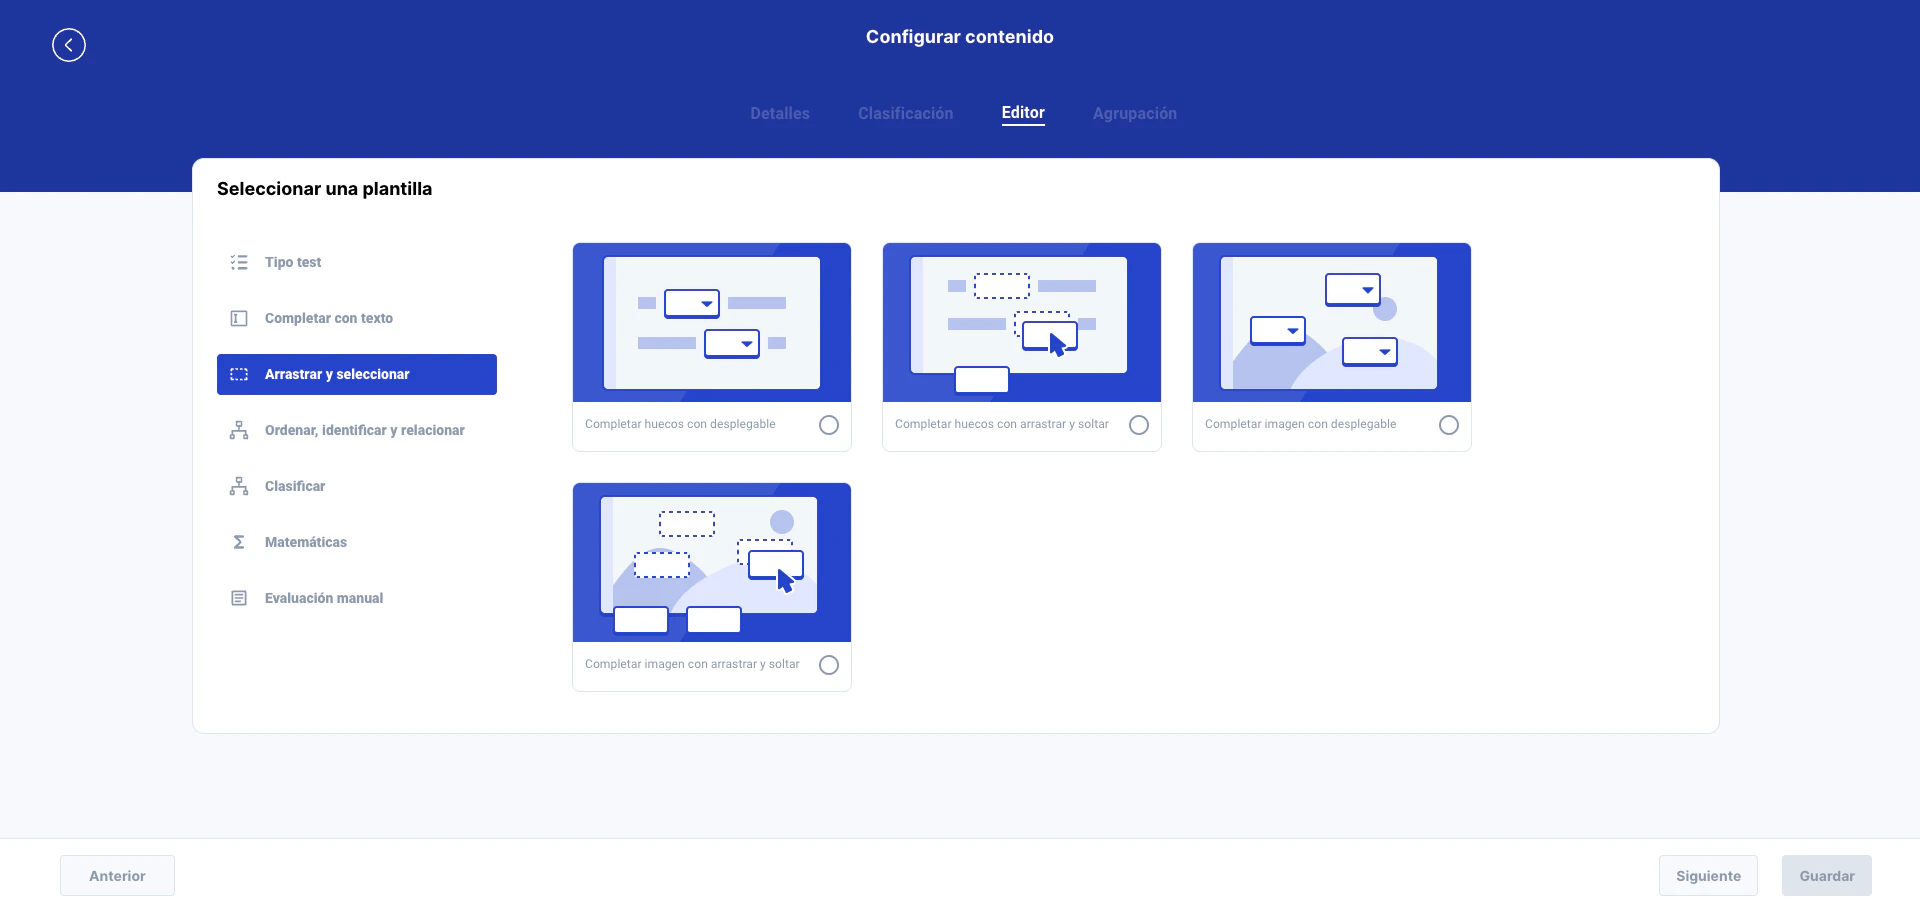
Task: Select Arrastrar y seleccionar category
Action: 357,374
